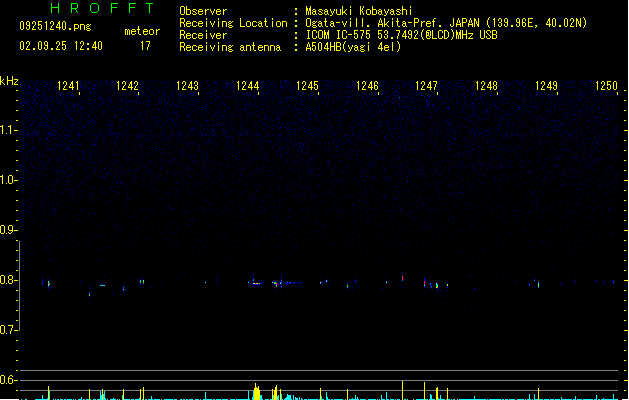Image resolution: width=629 pixels, height=400 pixels.
Task: Click the 1242 time axis marker
Action: [127, 86]
